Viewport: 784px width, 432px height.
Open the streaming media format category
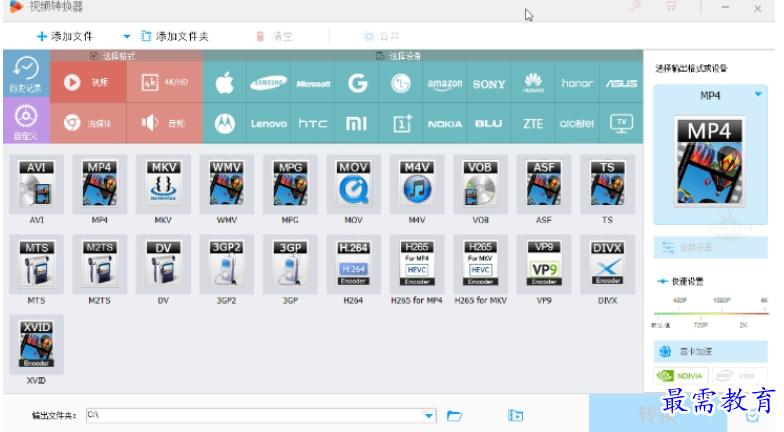click(88, 123)
